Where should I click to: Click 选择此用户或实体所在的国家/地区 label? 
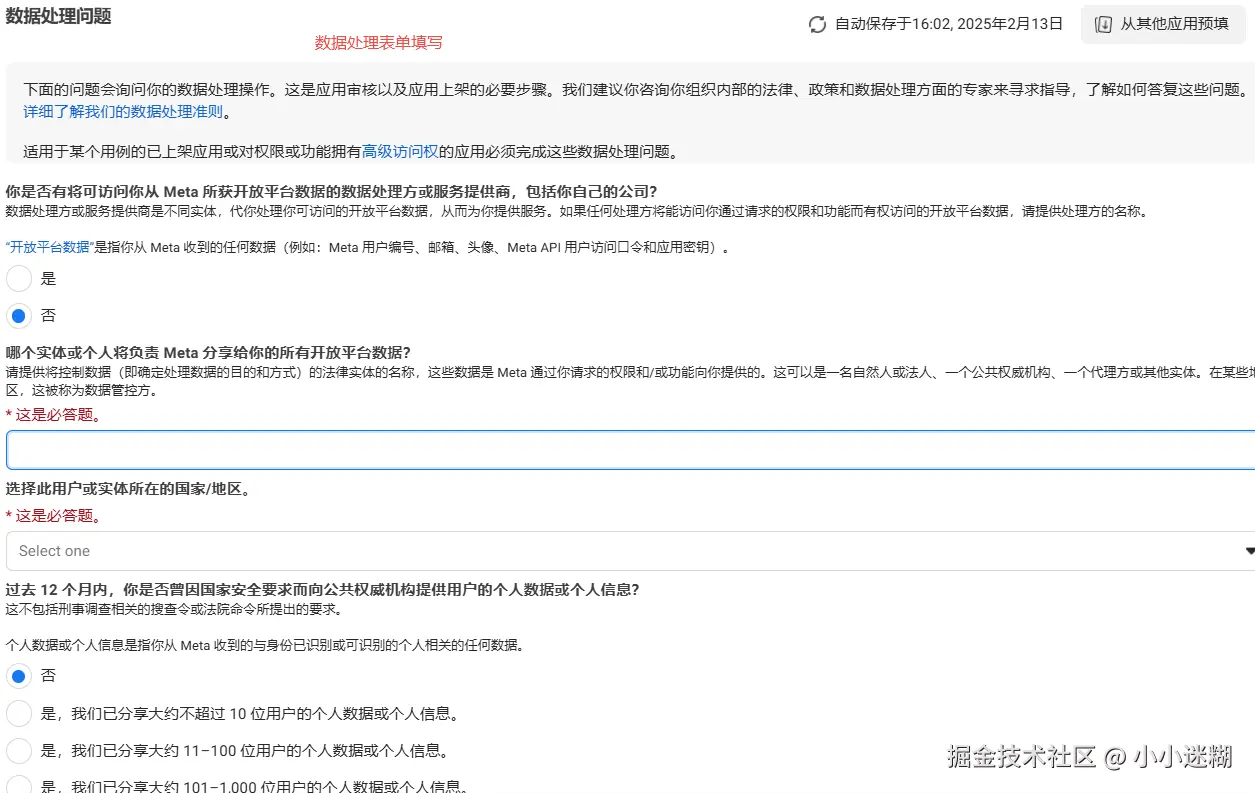128,489
